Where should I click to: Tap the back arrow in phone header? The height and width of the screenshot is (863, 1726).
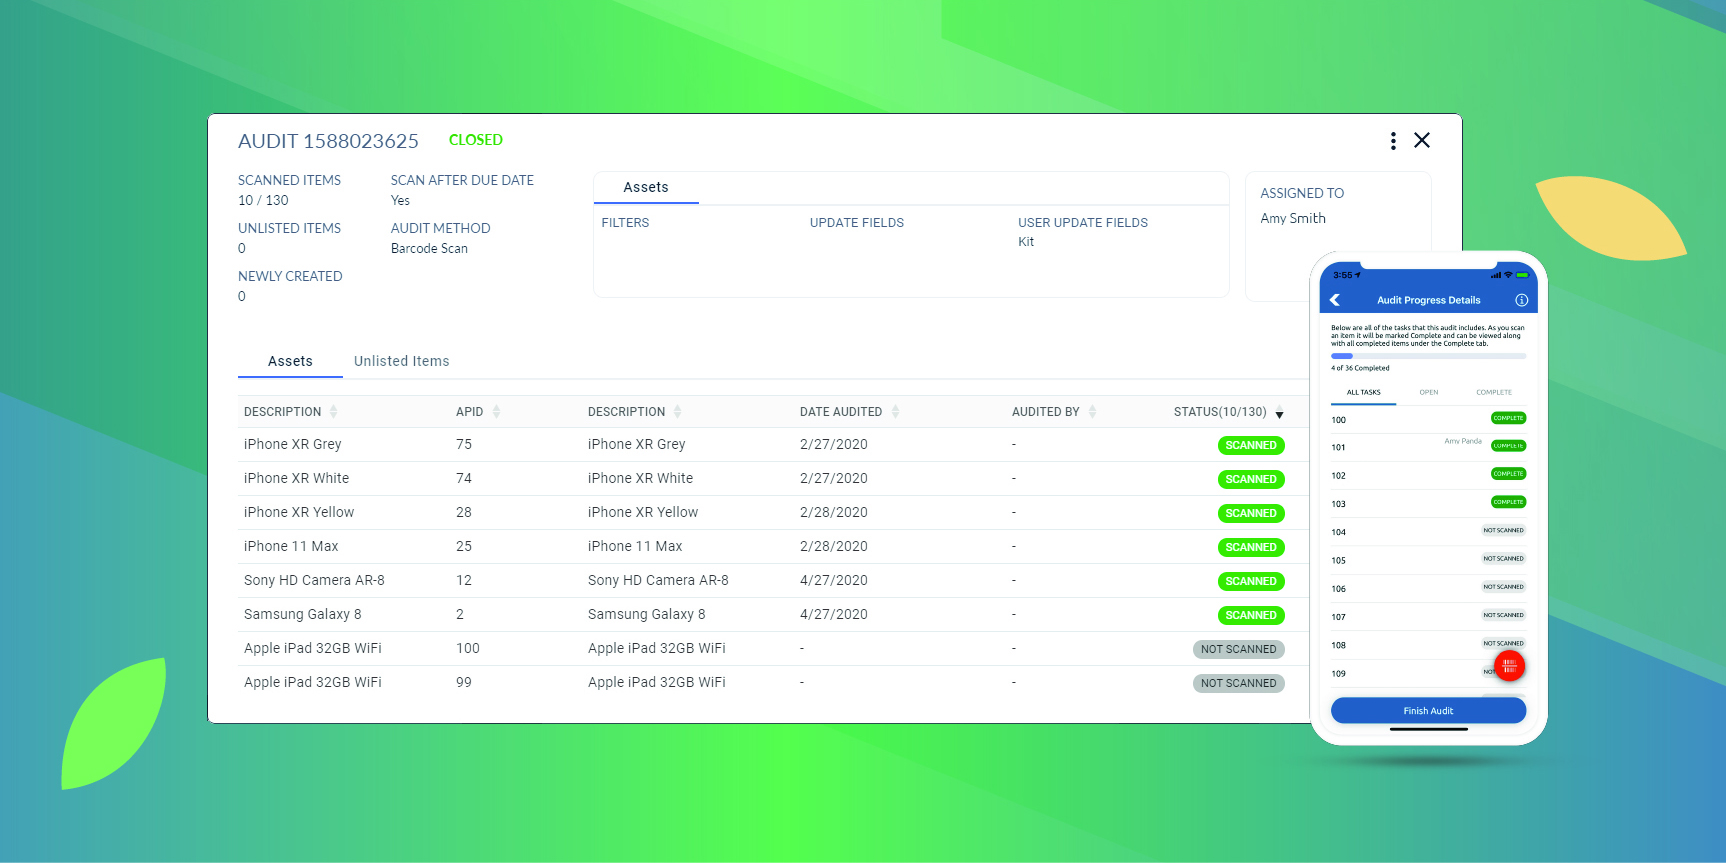(1335, 300)
